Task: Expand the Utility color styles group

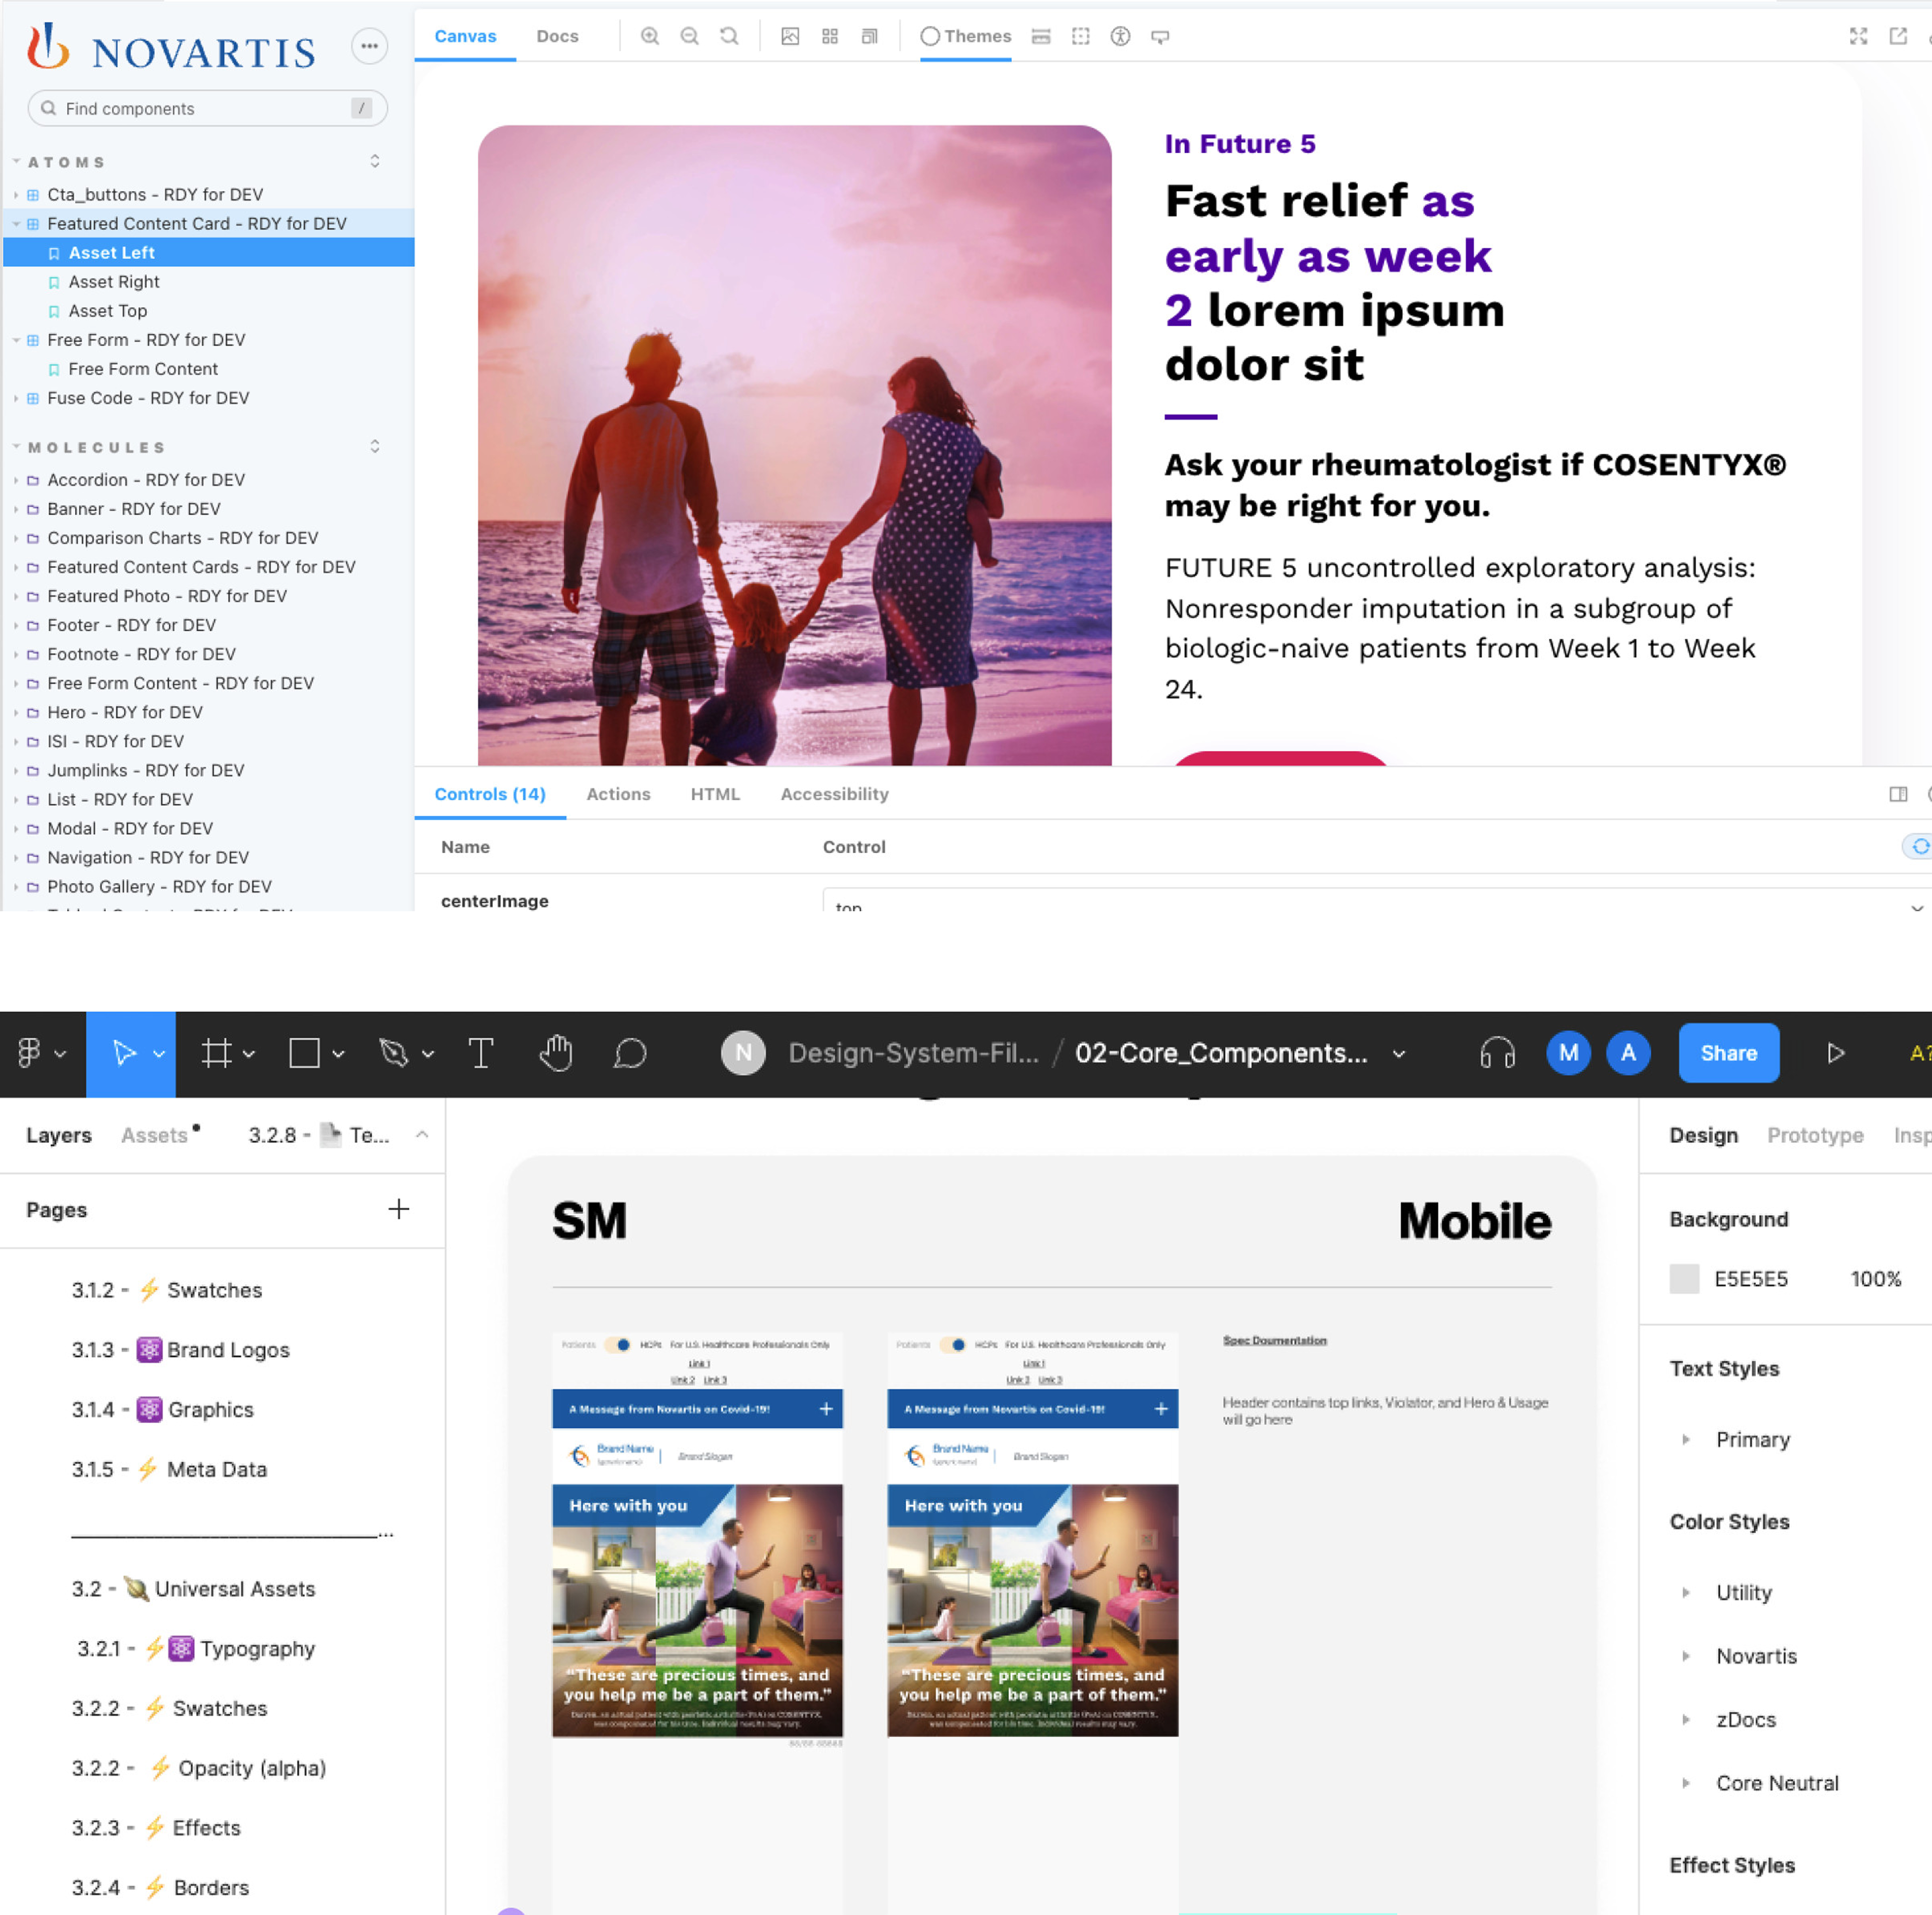Action: (x=1686, y=1592)
